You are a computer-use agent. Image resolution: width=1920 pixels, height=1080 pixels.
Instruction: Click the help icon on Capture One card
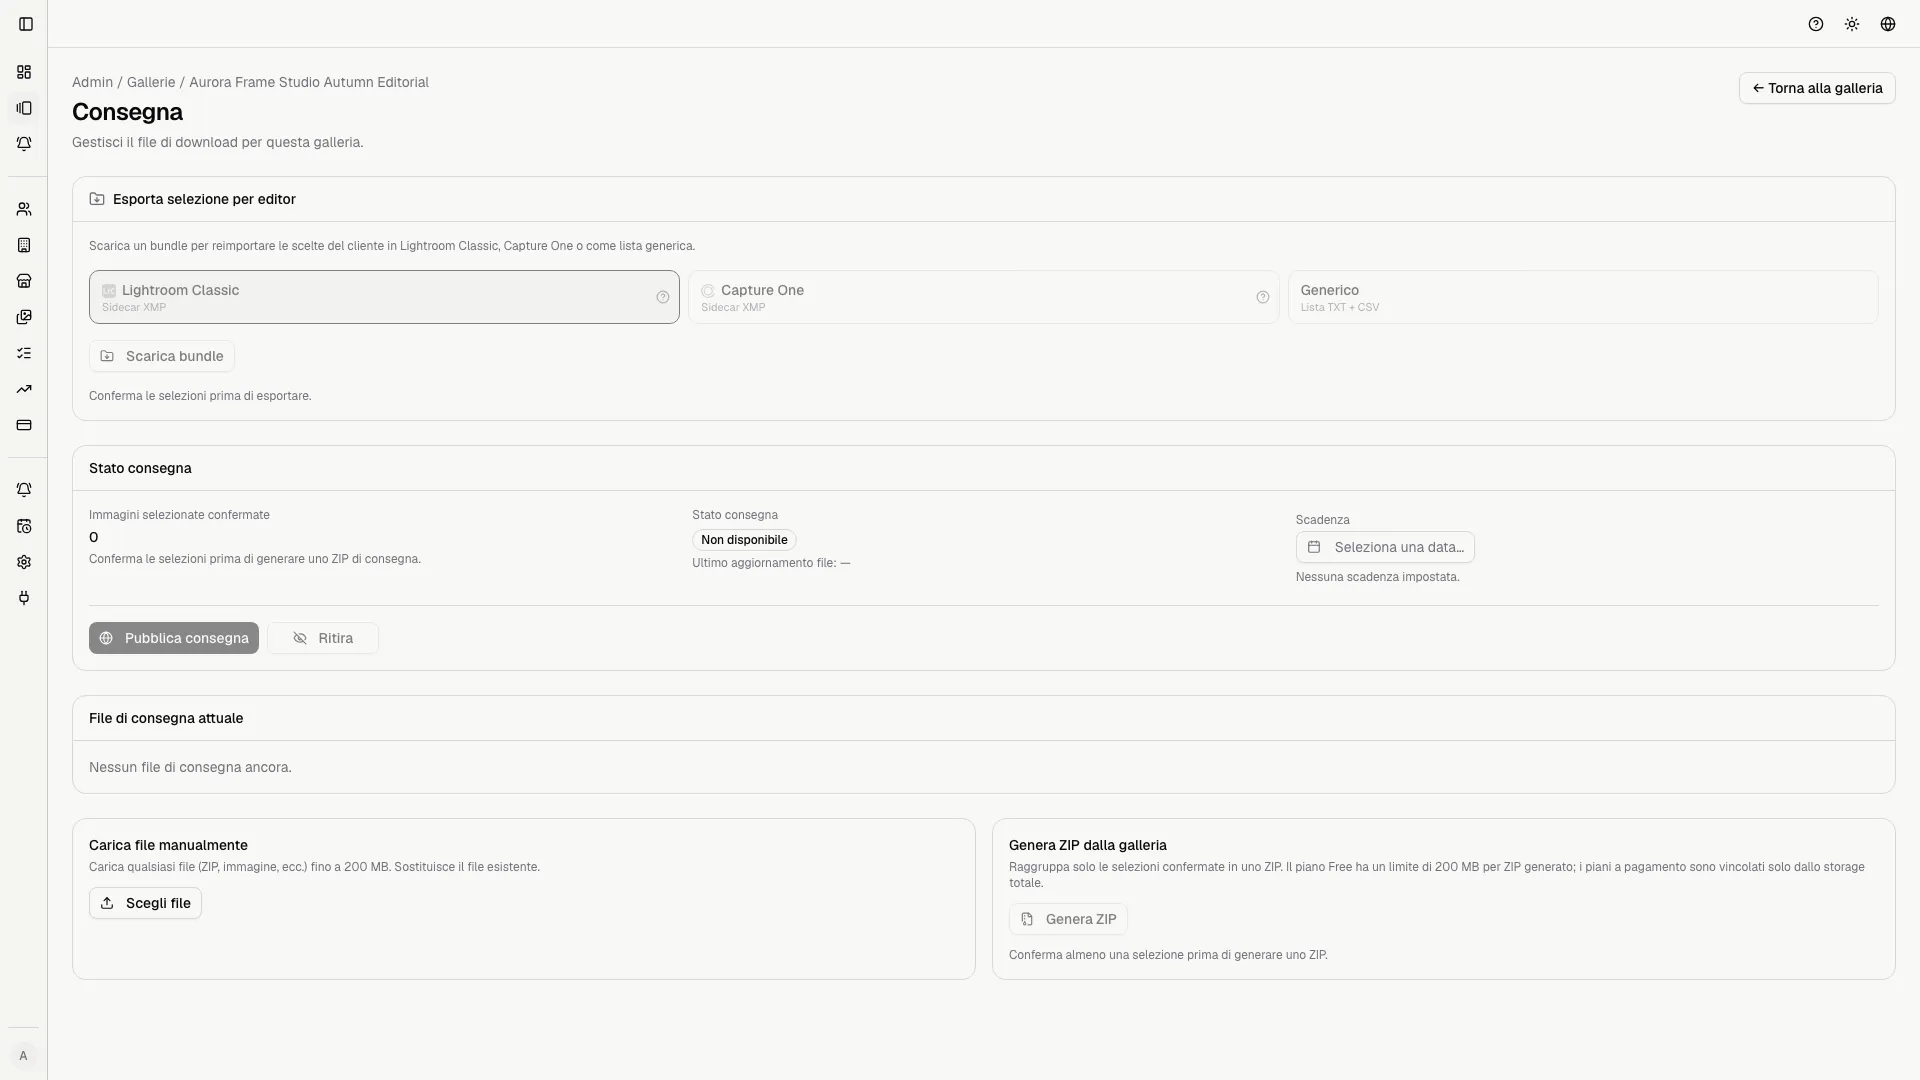[1263, 297]
